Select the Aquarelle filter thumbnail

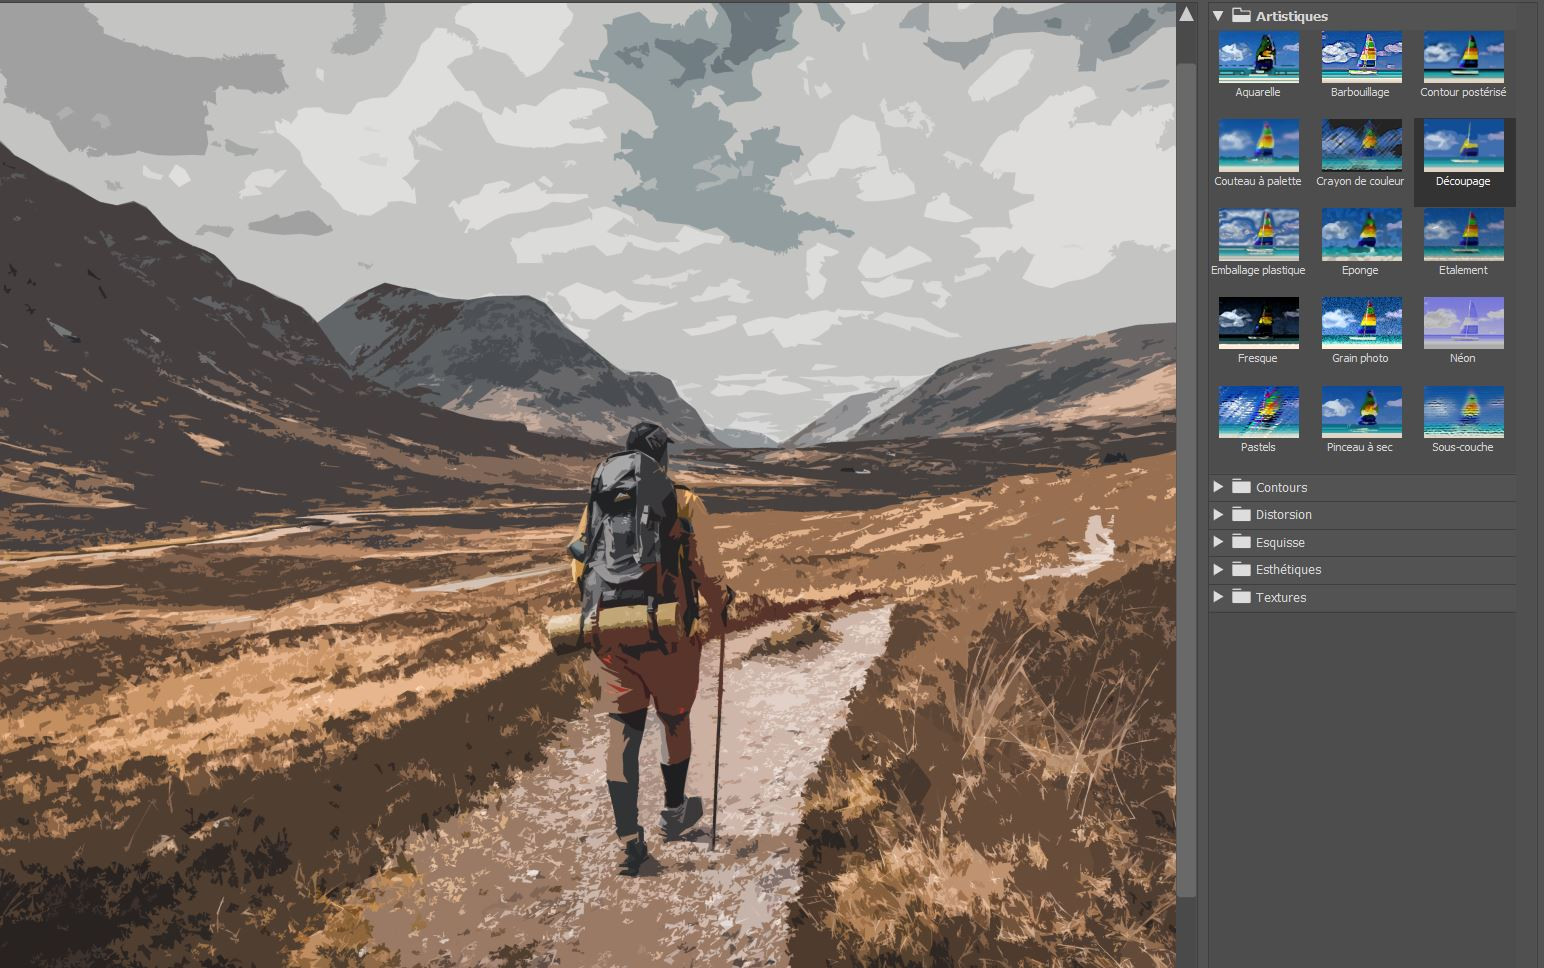pos(1258,57)
